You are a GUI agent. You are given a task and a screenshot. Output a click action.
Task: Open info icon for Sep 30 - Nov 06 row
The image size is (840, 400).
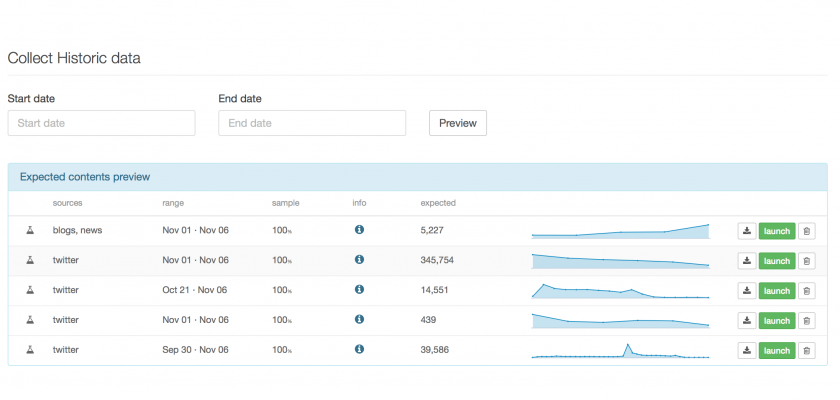pyautogui.click(x=359, y=350)
